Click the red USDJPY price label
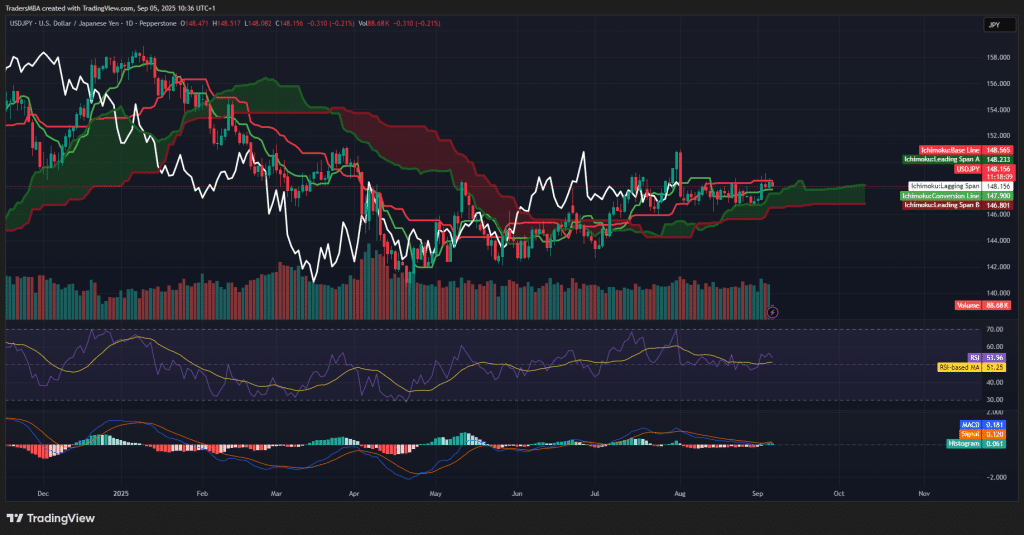This screenshot has height=535, width=1024. (x=965, y=169)
